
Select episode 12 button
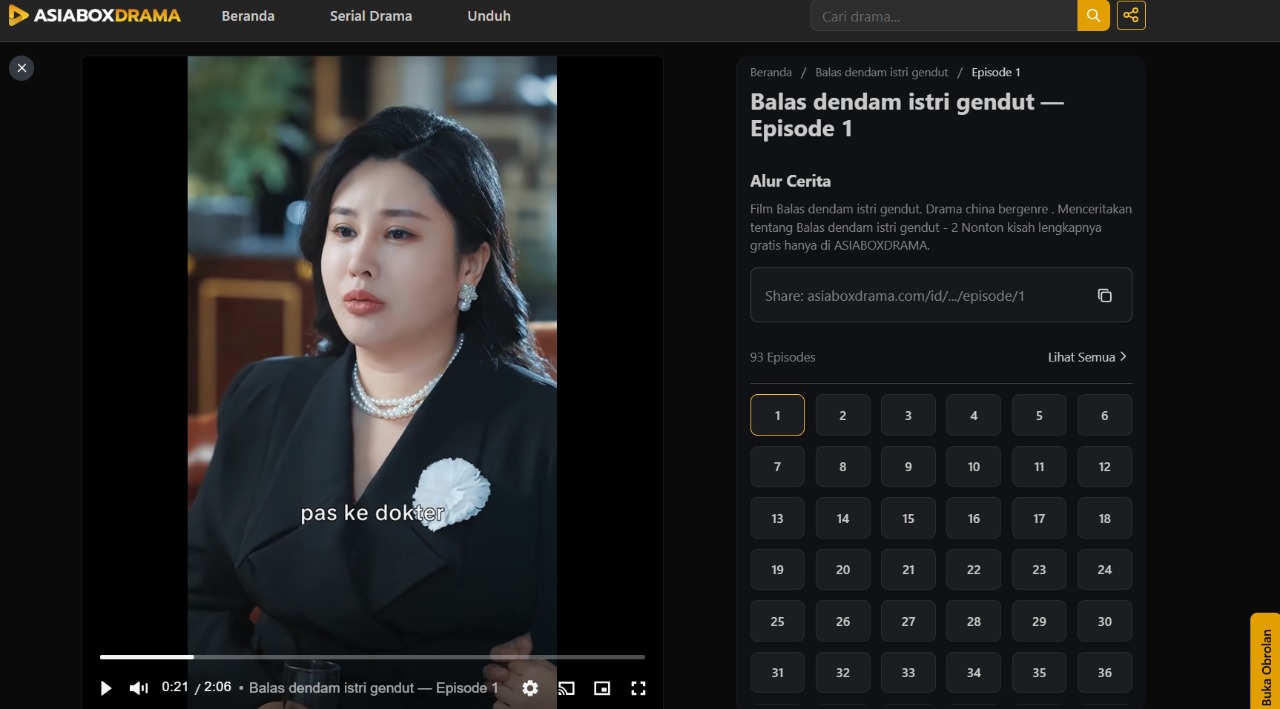coord(1105,466)
